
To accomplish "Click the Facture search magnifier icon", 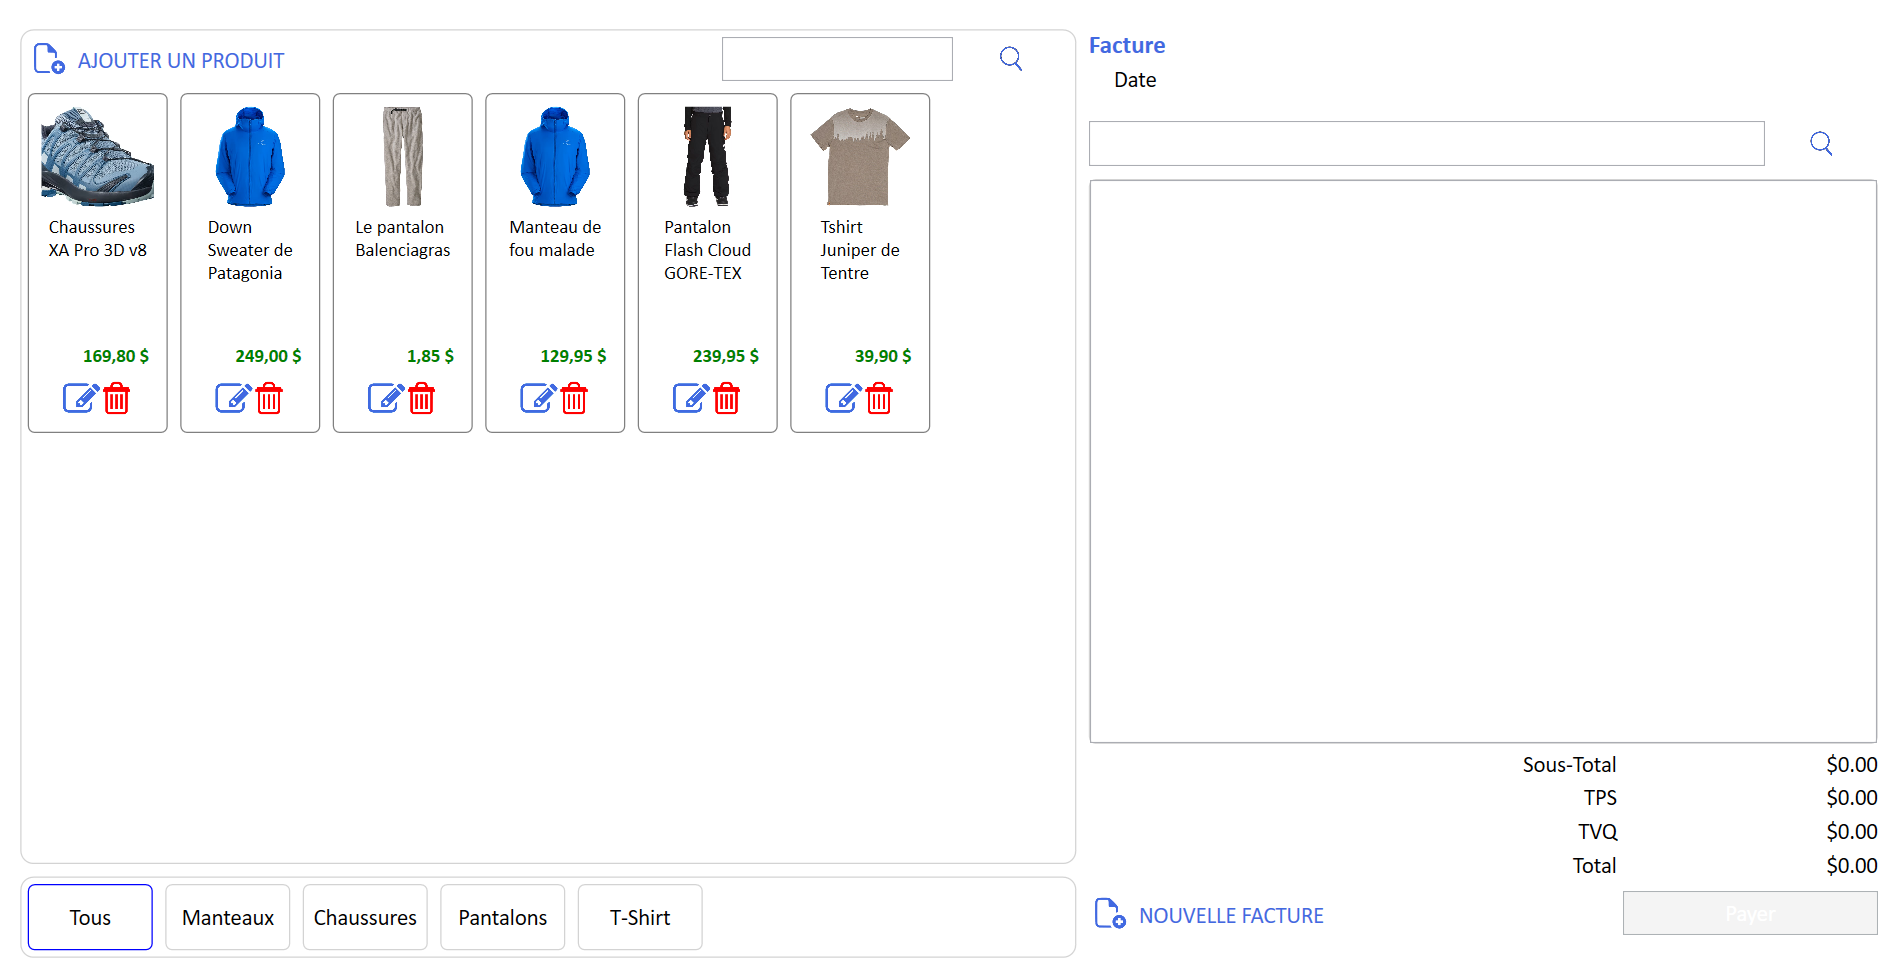I will 1821,143.
